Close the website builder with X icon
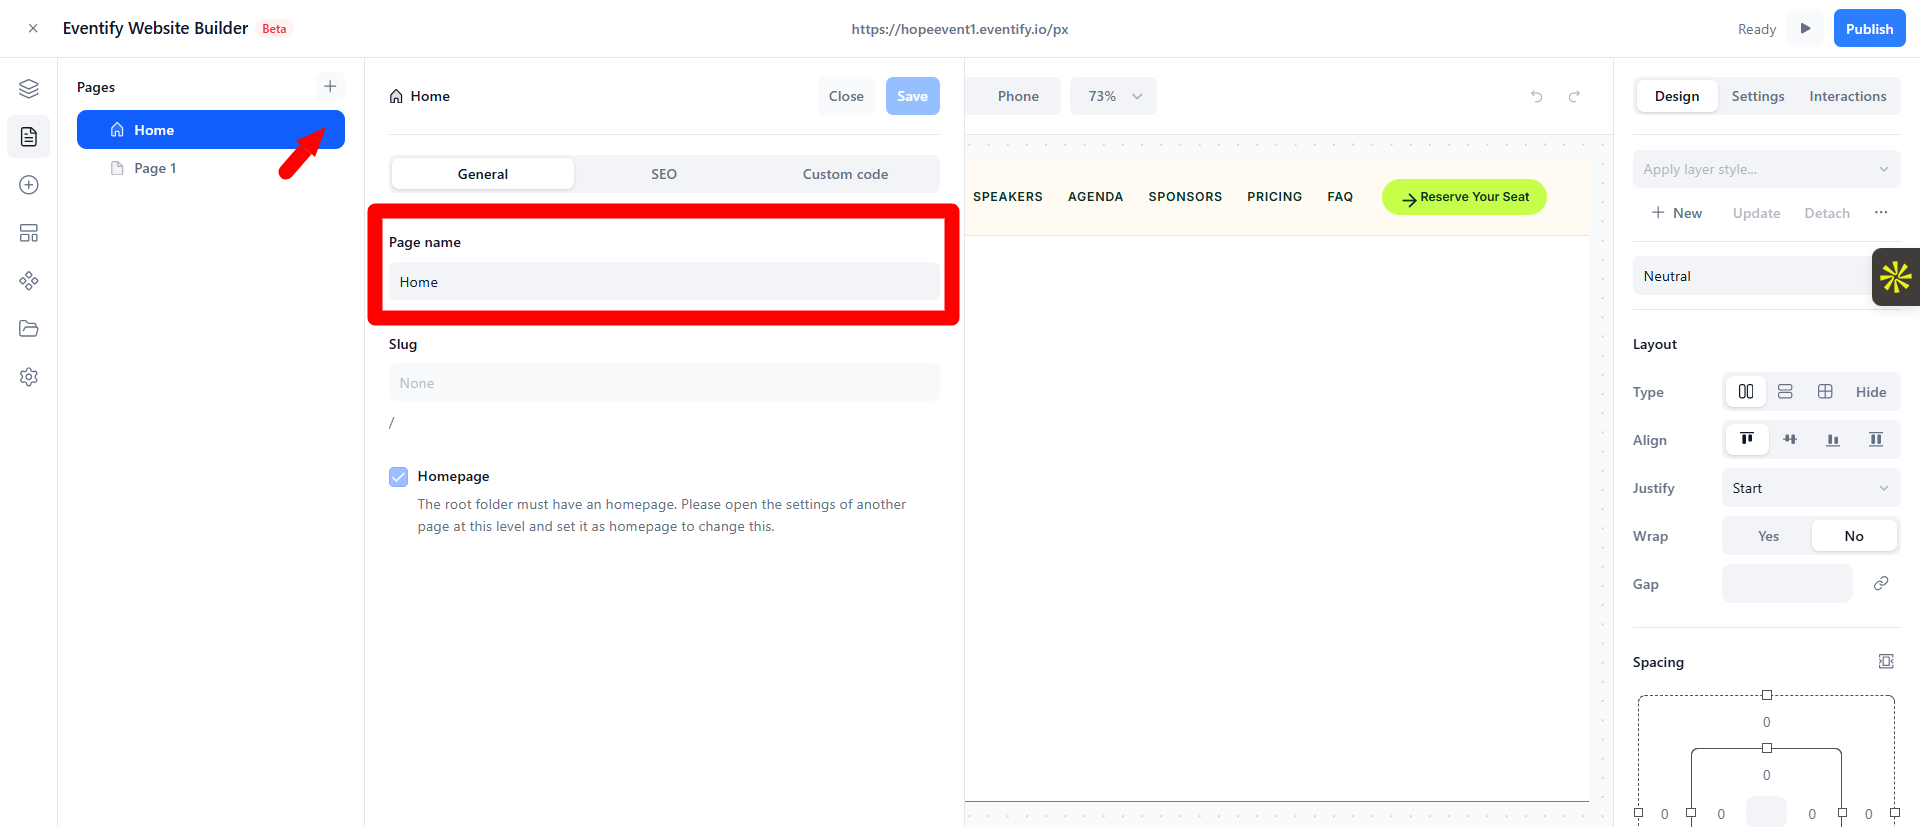 (x=33, y=29)
